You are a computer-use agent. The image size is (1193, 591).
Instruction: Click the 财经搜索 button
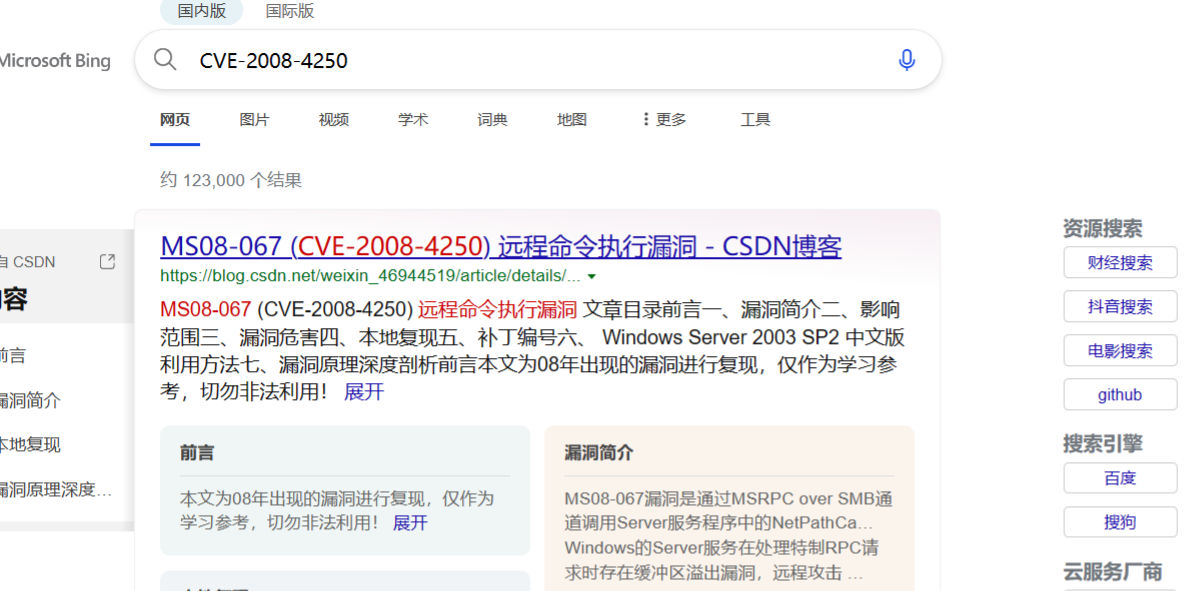click(x=1120, y=262)
